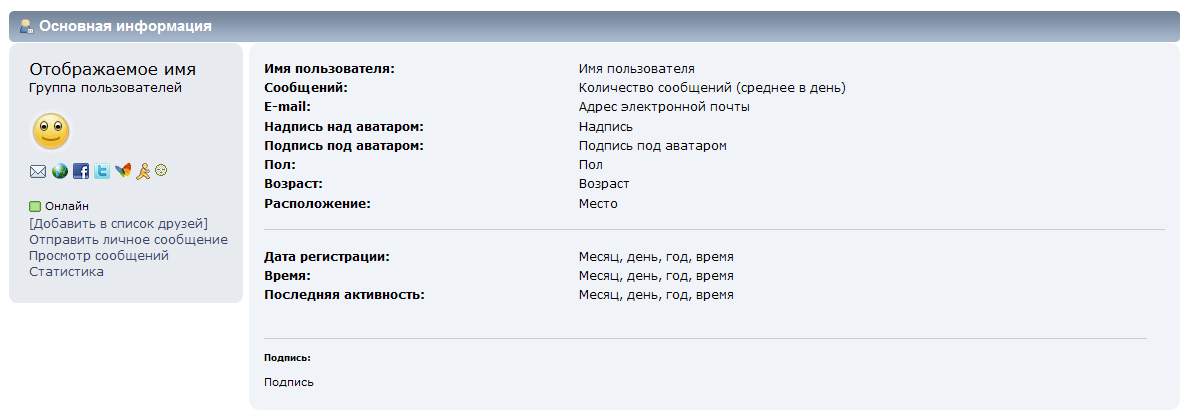Click the smiley avatar image
The image size is (1189, 420).
pos(51,131)
